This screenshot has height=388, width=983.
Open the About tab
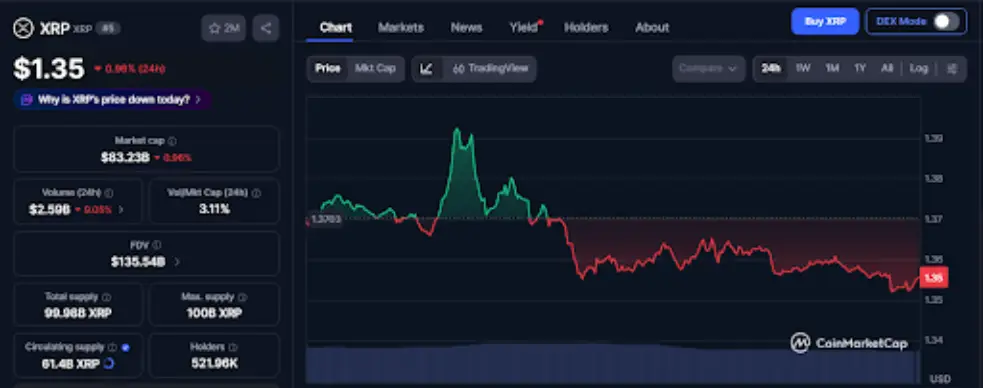[652, 28]
